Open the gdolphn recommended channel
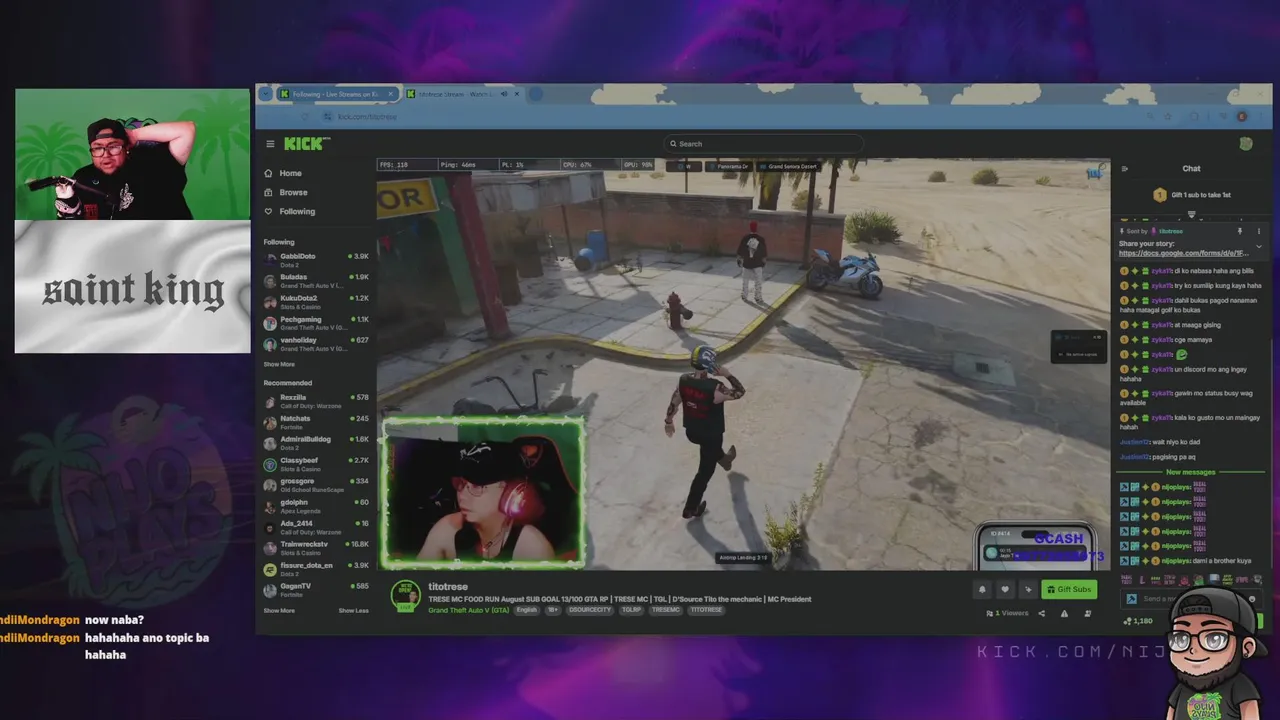Viewport: 1280px width, 720px height. pyautogui.click(x=316, y=505)
